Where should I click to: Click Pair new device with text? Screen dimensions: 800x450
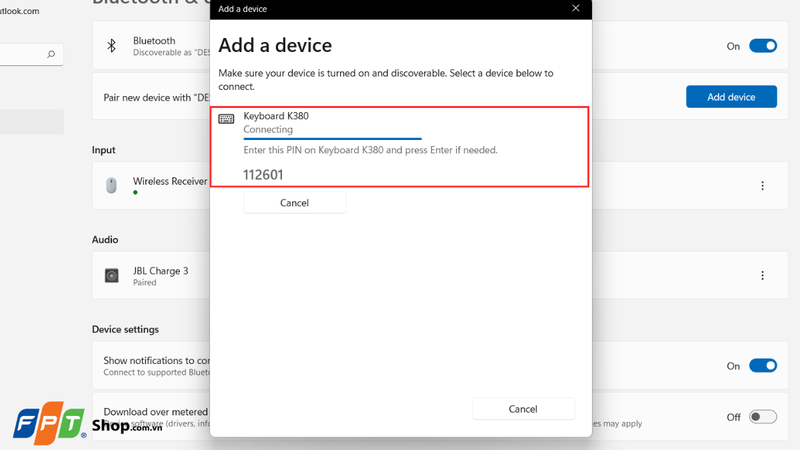click(156, 97)
